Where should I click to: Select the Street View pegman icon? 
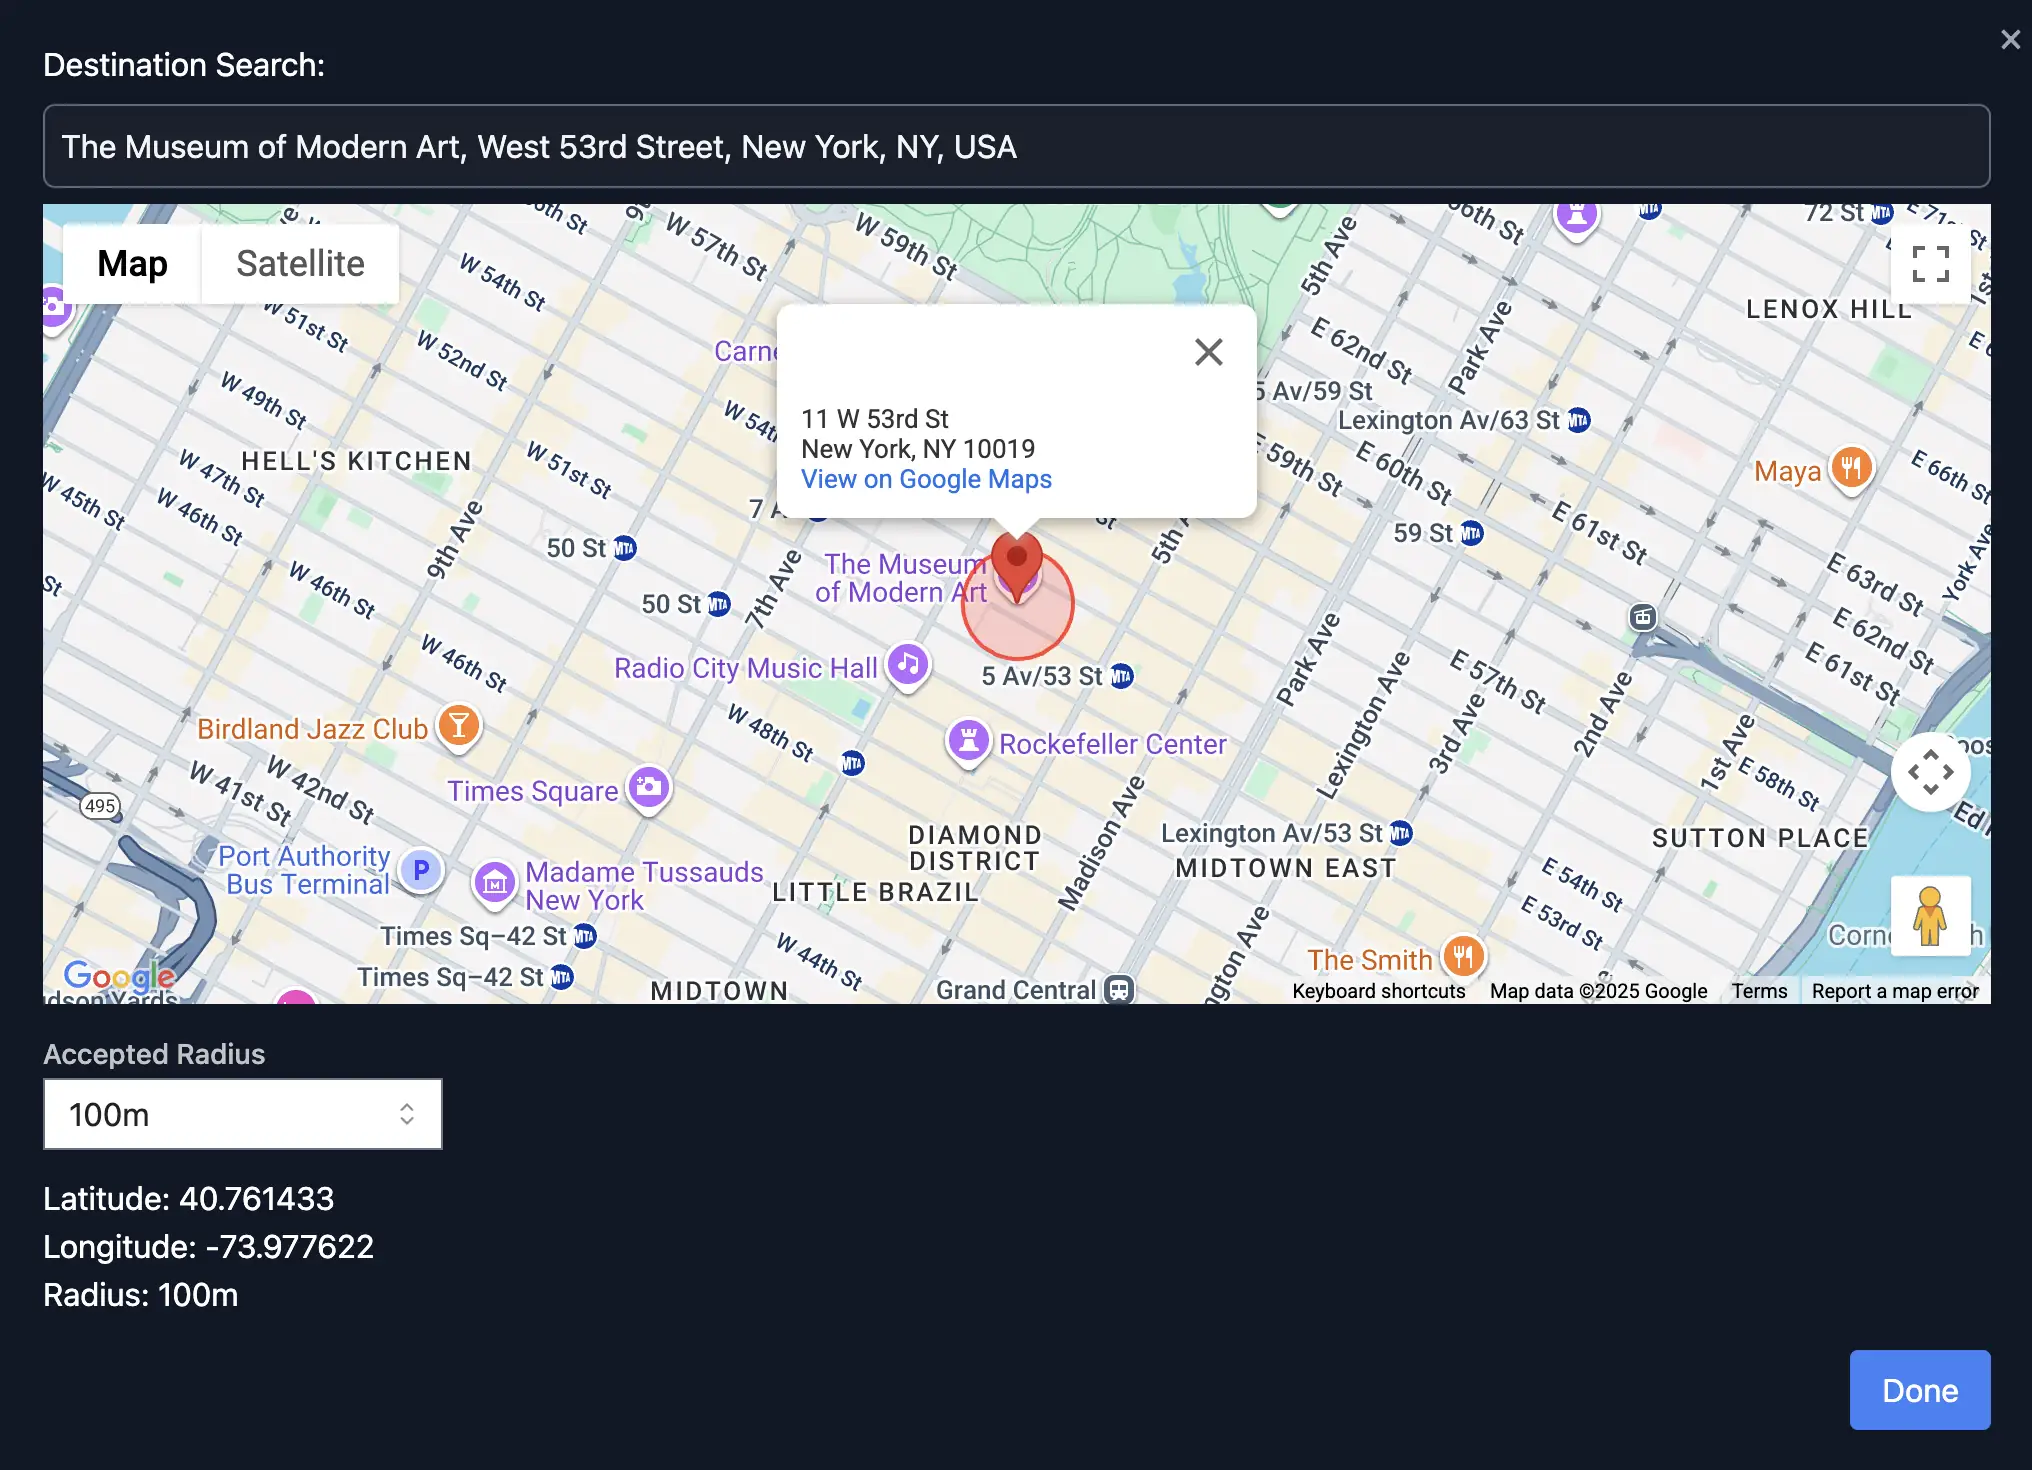(1930, 915)
